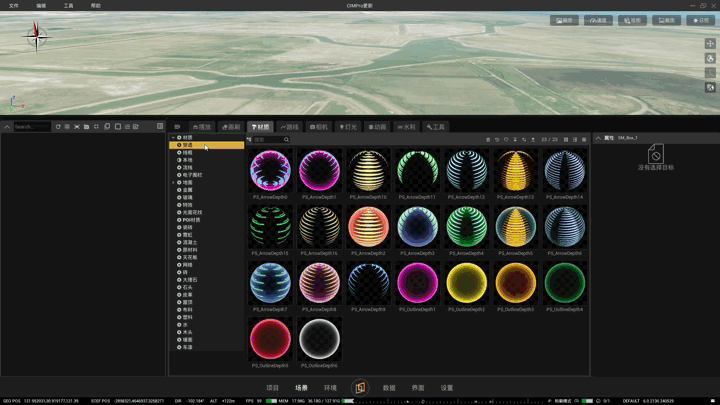Click the compass icon in the viewport
Screen dimensions: 720x405
point(36,36)
